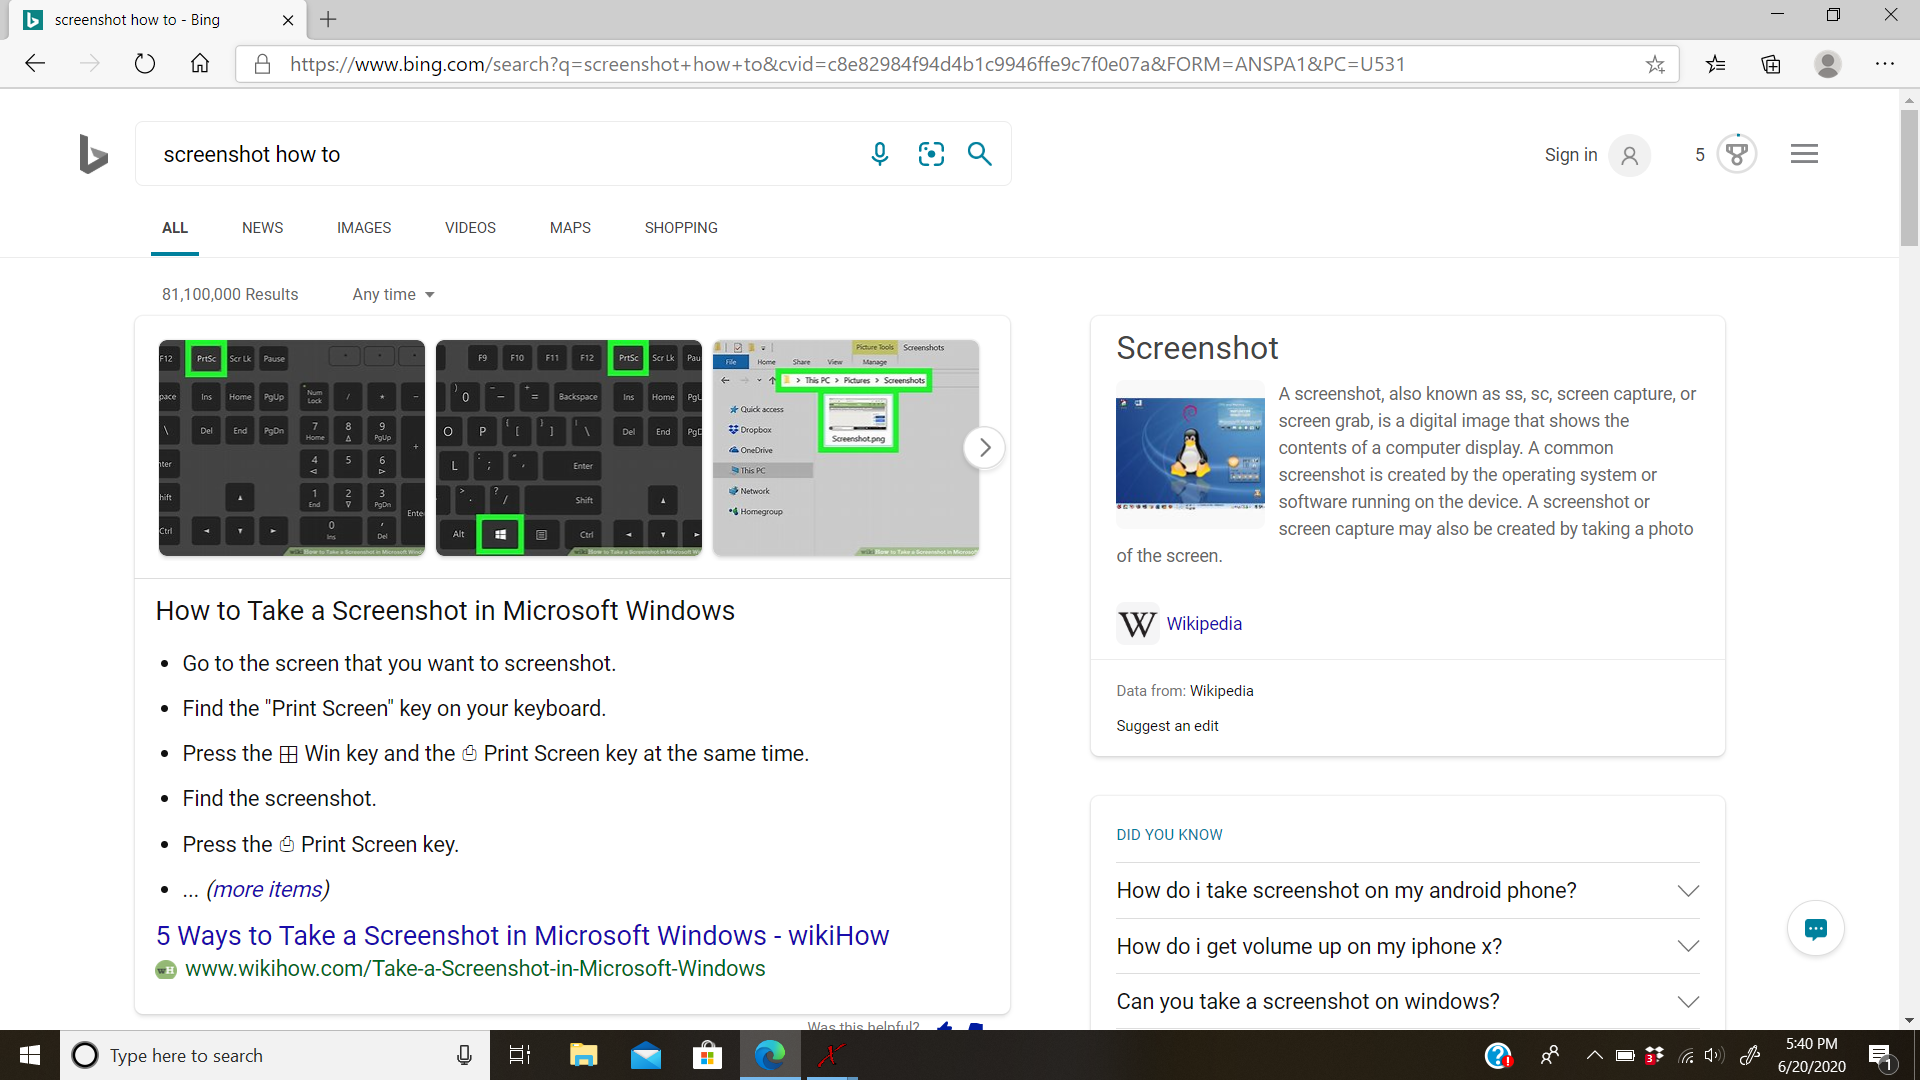Expand android phone screenshot question

pos(1688,891)
